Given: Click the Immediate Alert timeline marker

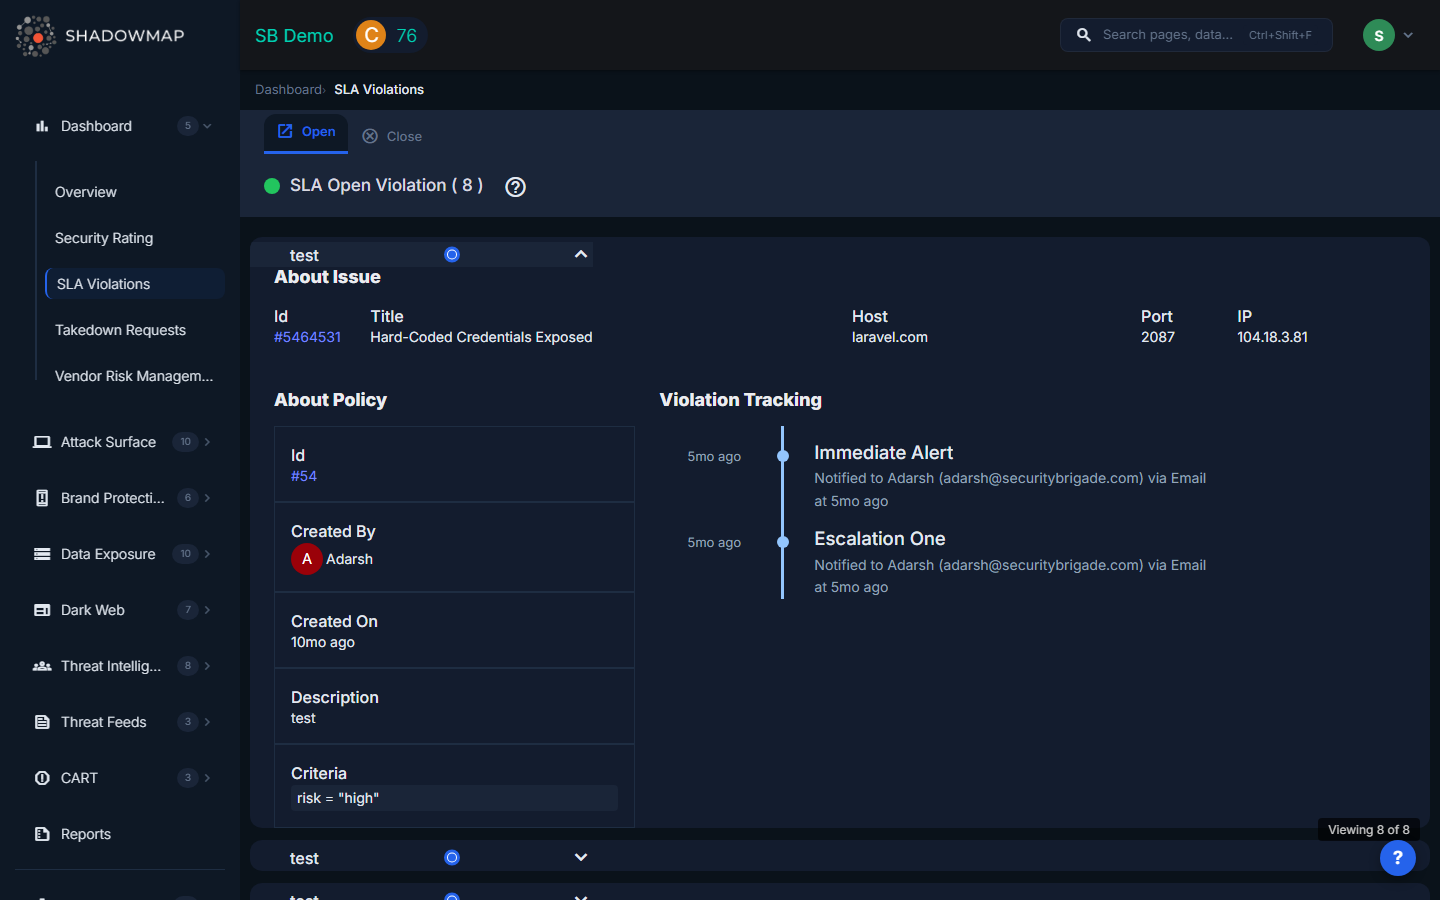Looking at the screenshot, I should click(x=783, y=456).
